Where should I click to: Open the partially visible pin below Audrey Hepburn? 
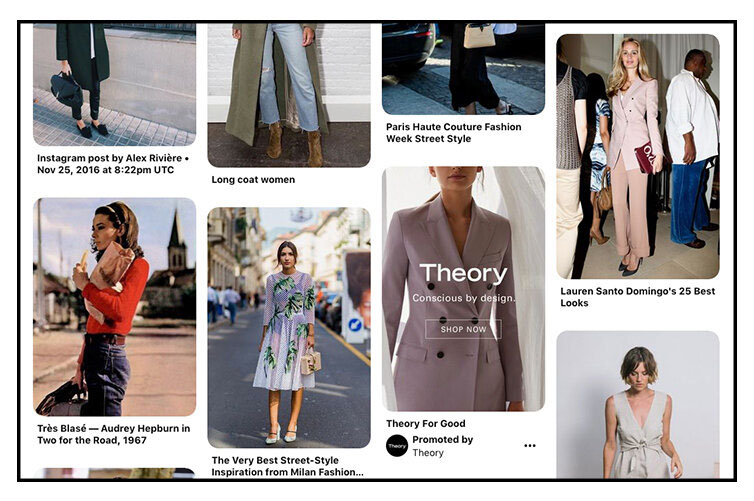point(114,473)
